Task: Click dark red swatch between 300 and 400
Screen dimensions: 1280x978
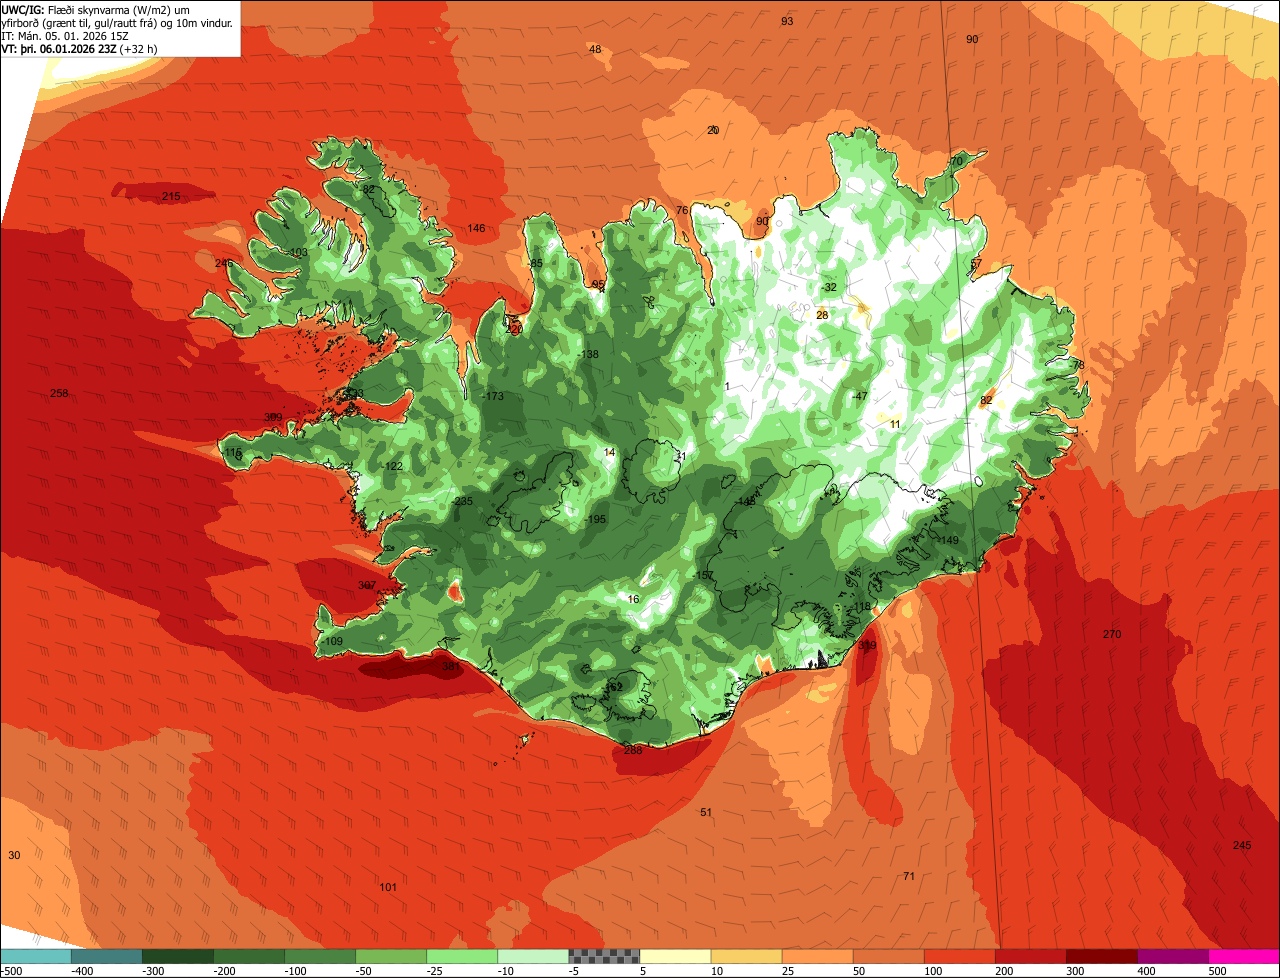Action: click(1100, 956)
